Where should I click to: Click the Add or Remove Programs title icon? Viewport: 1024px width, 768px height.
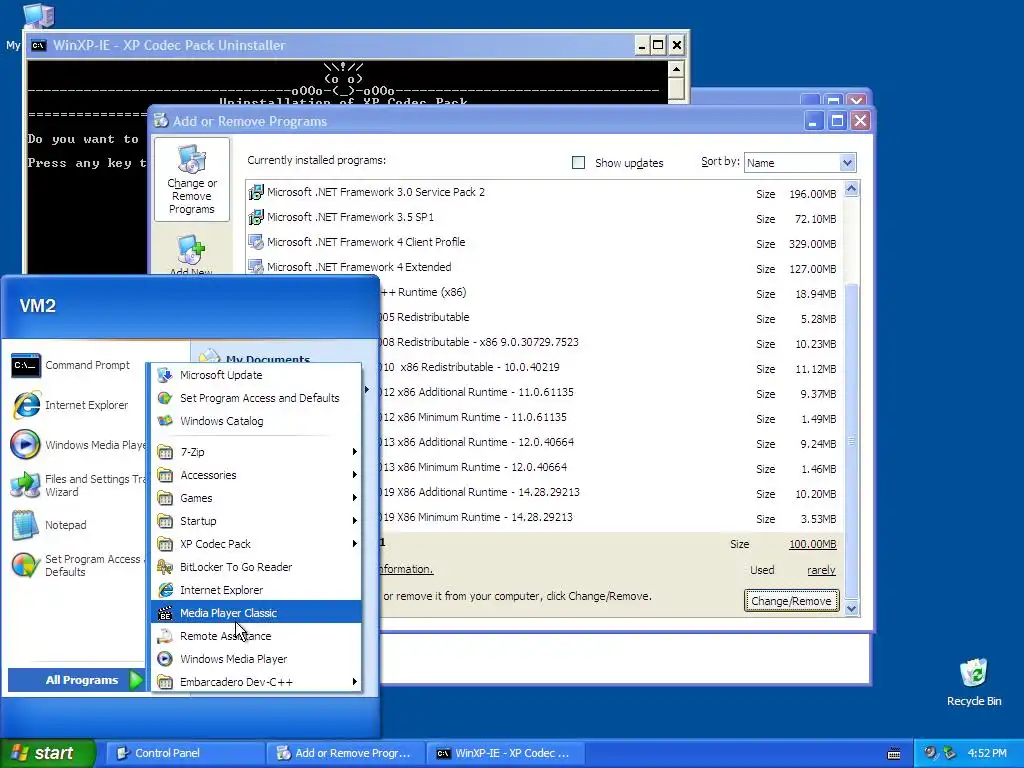tap(161, 121)
